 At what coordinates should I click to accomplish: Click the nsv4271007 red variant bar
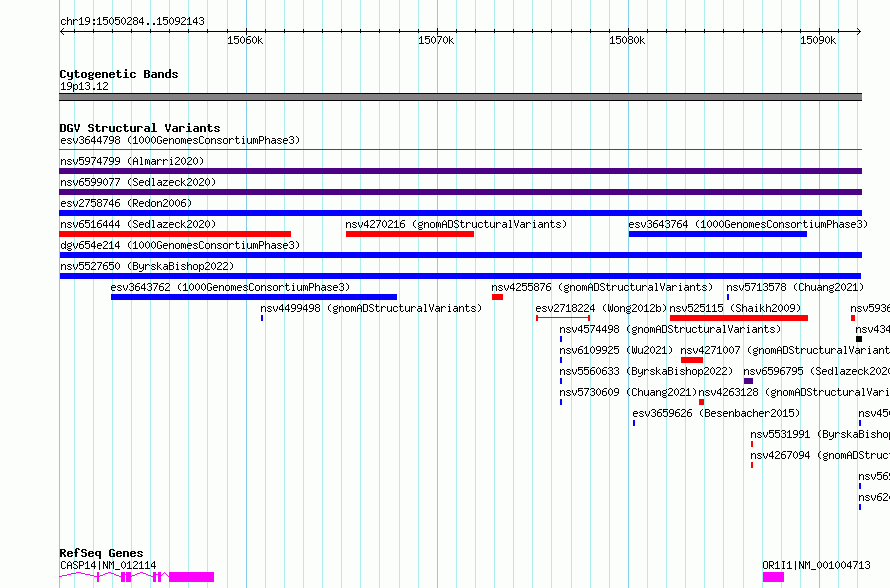(691, 360)
